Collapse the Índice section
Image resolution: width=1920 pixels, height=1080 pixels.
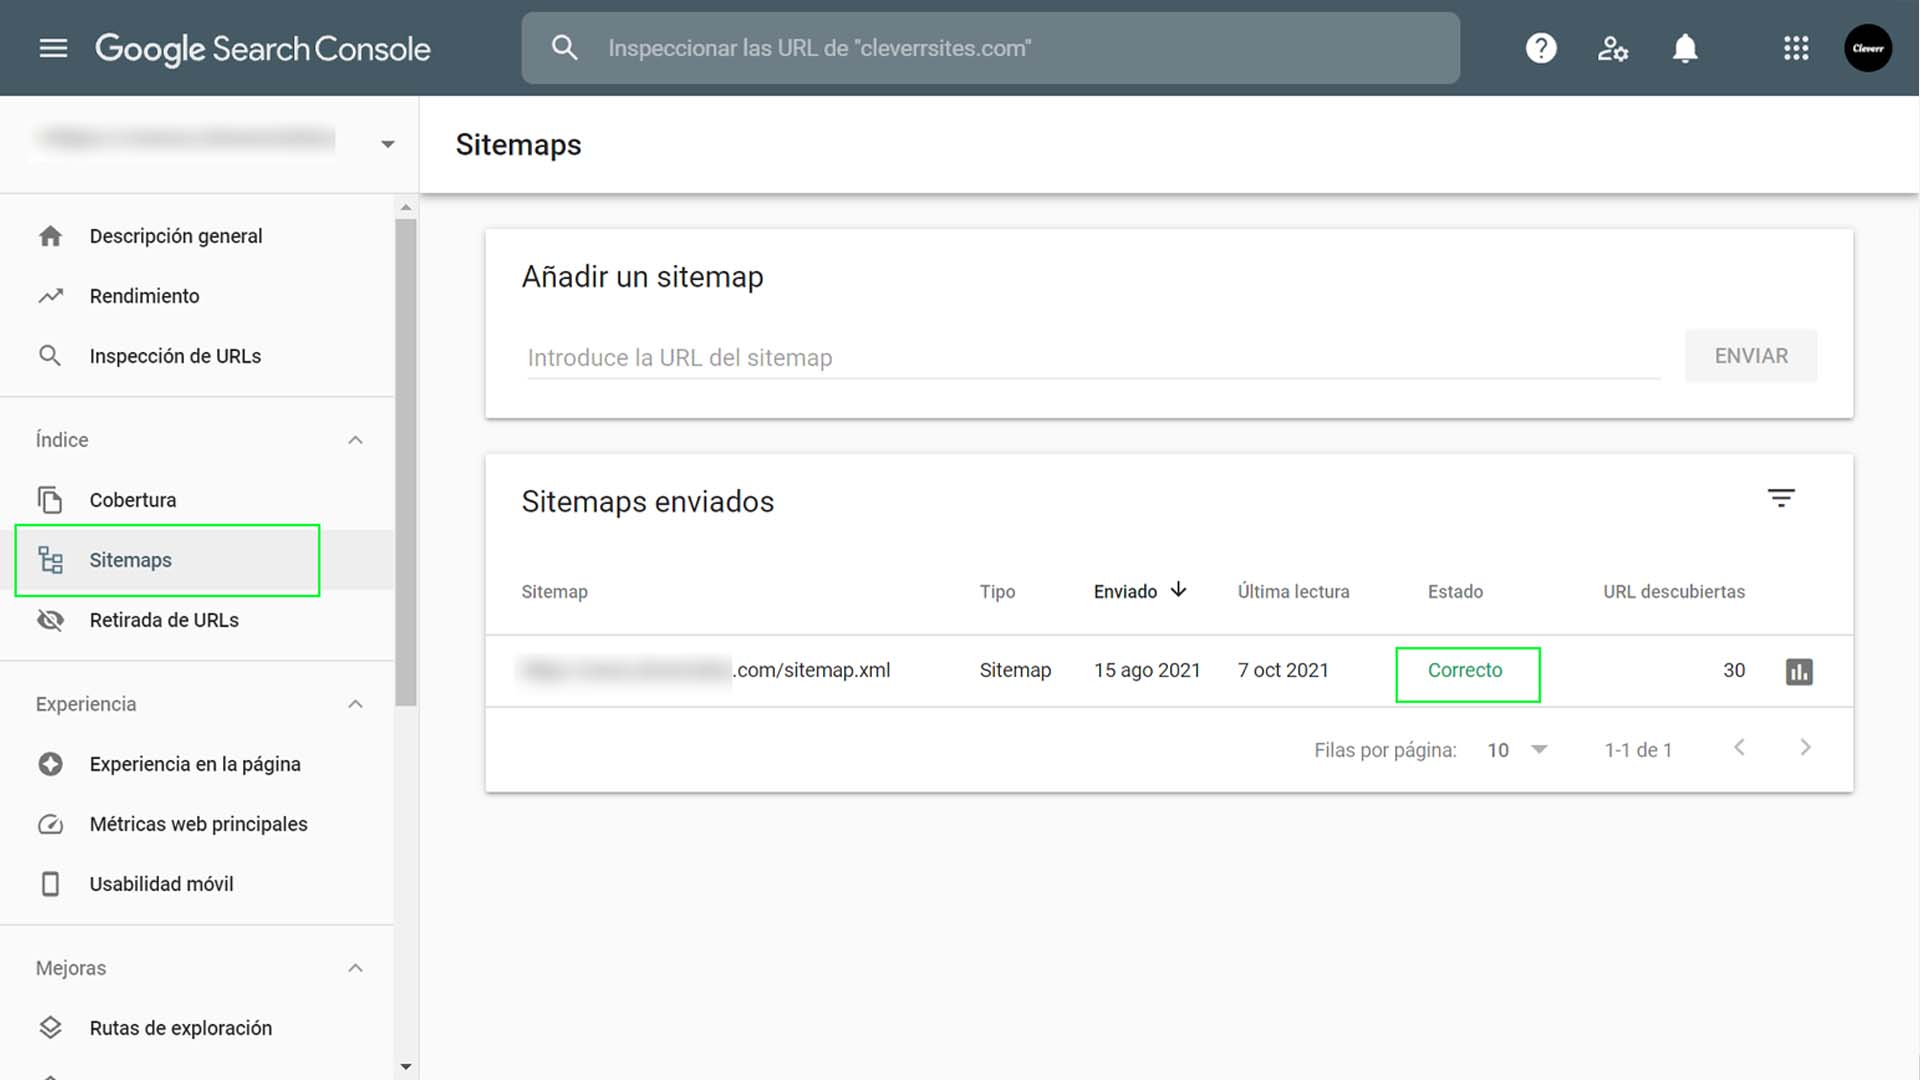(355, 440)
